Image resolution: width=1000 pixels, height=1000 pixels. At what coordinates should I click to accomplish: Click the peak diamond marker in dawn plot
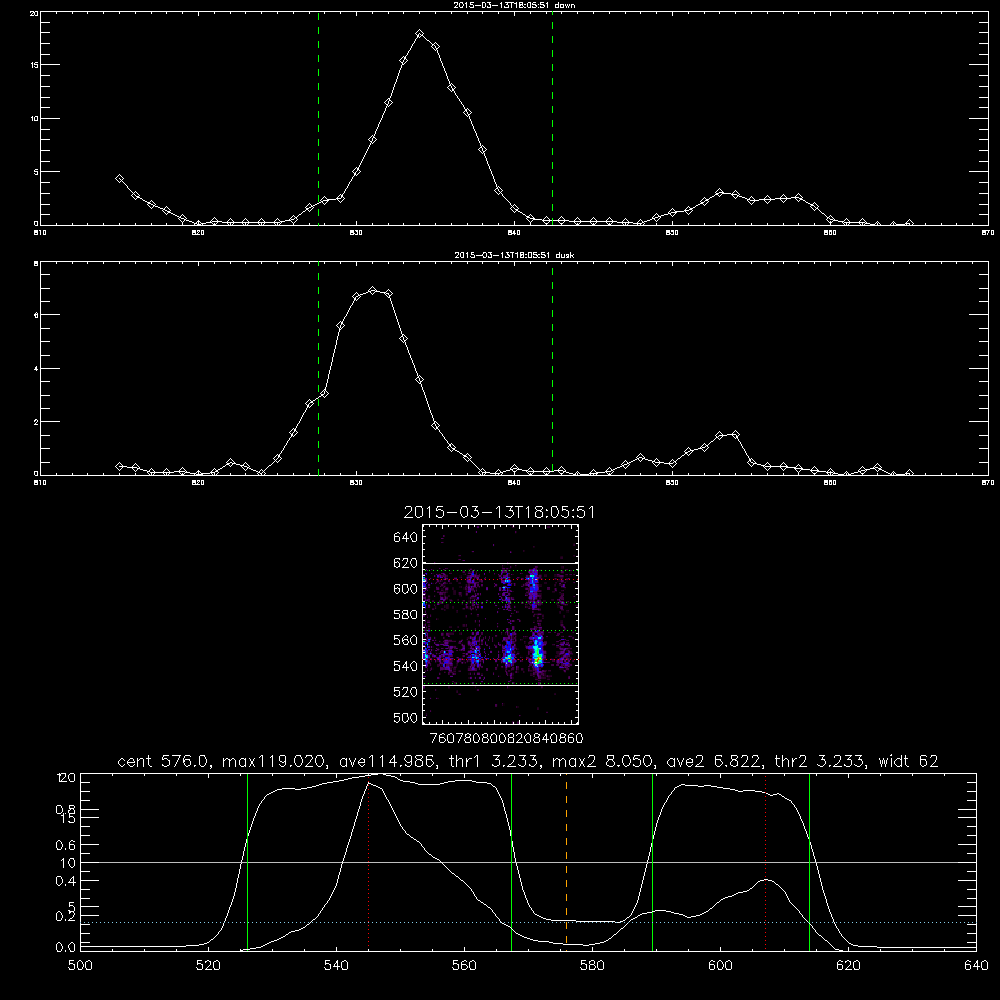pyautogui.click(x=420, y=33)
